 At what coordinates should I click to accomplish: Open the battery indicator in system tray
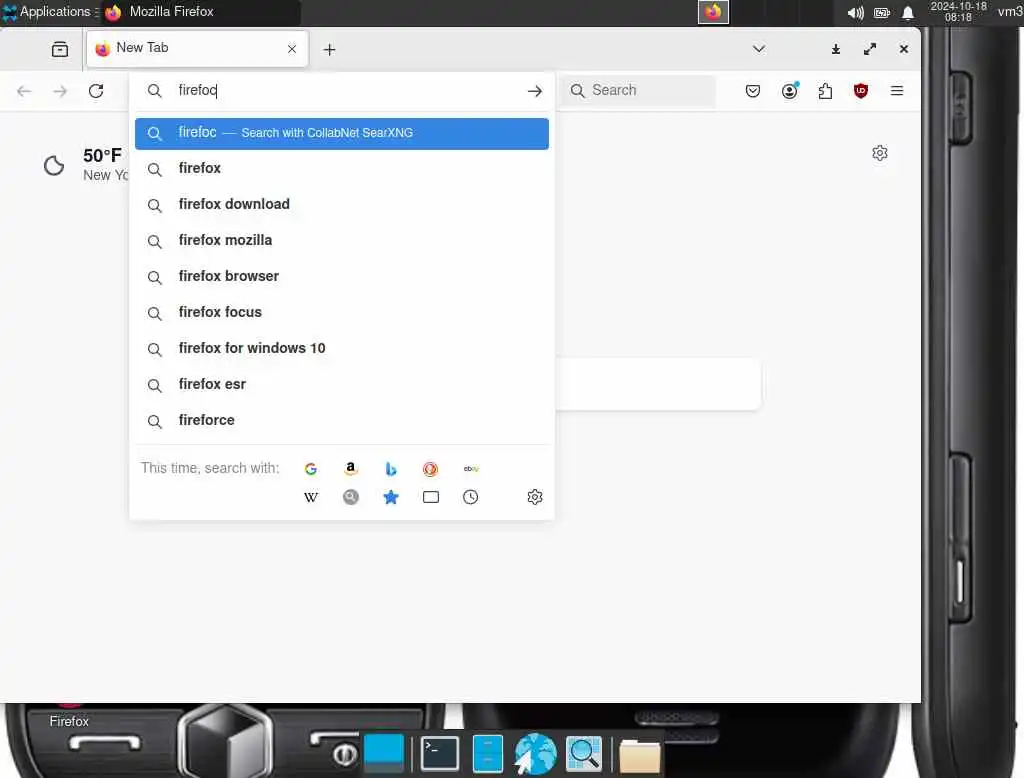(882, 12)
